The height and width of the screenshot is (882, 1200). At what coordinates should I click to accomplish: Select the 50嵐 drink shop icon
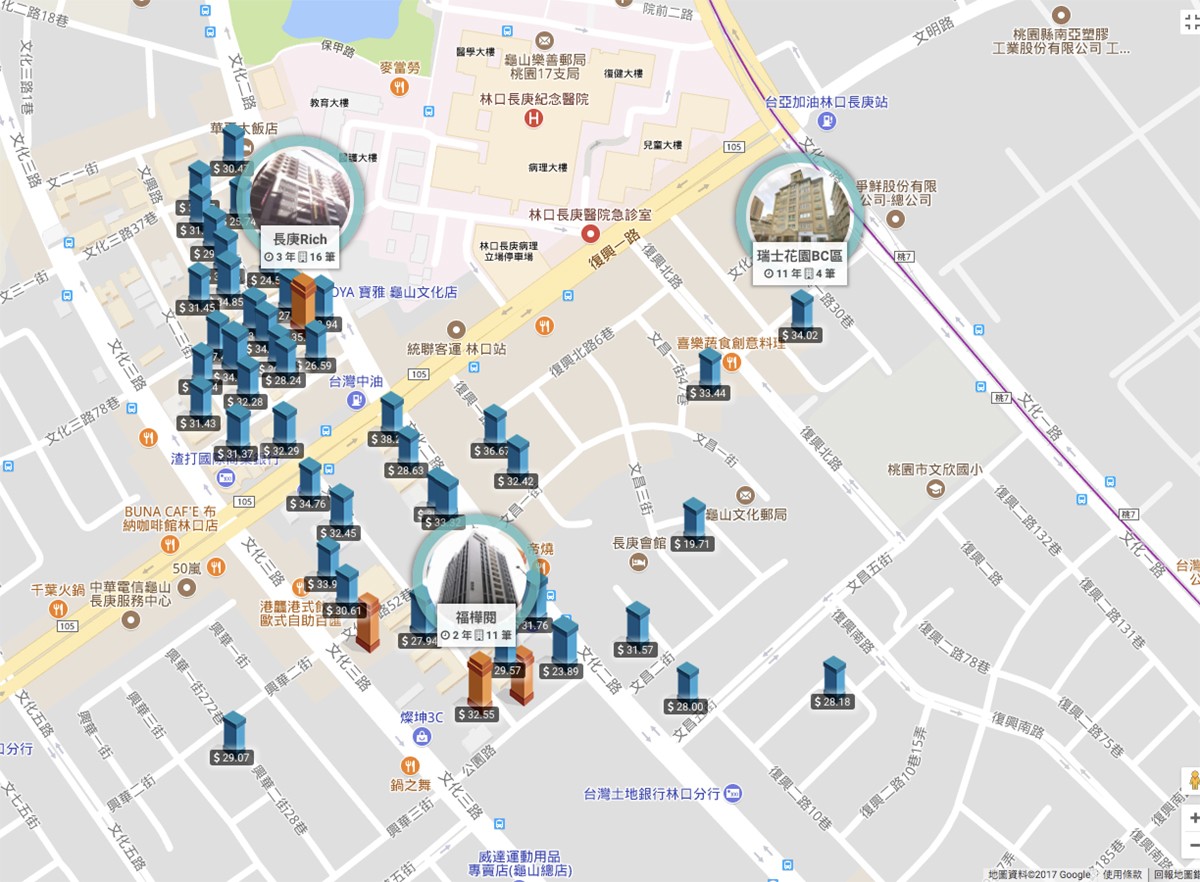point(217,568)
